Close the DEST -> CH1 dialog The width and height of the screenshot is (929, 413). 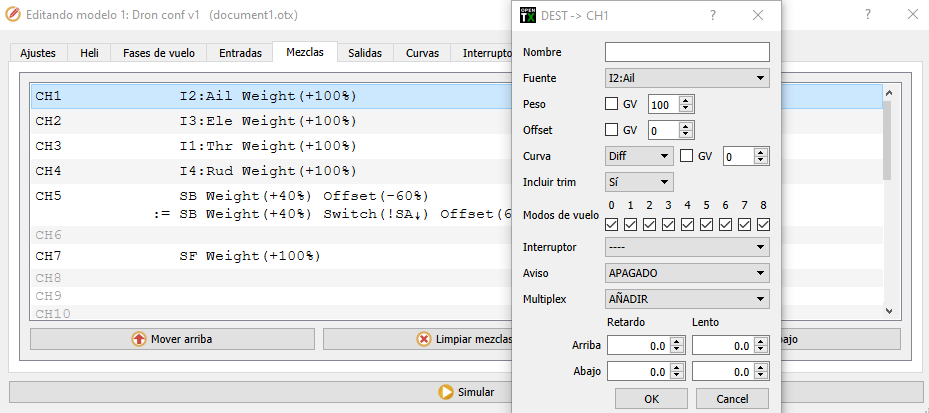(x=758, y=16)
